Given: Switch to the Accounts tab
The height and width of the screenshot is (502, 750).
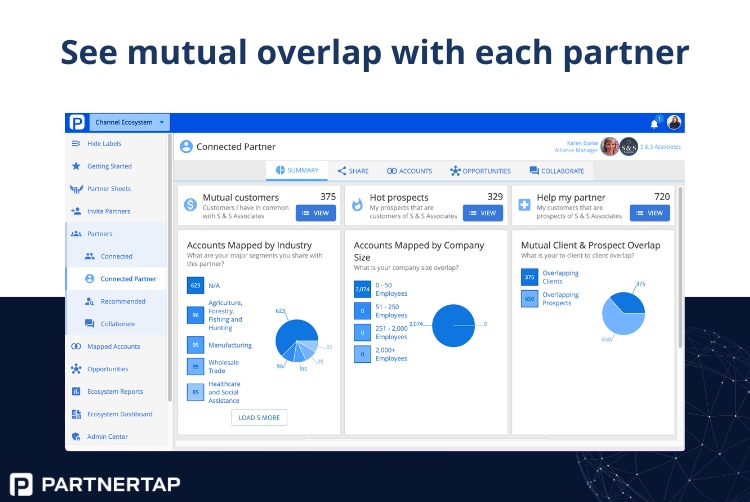Looking at the screenshot, I should point(409,171).
